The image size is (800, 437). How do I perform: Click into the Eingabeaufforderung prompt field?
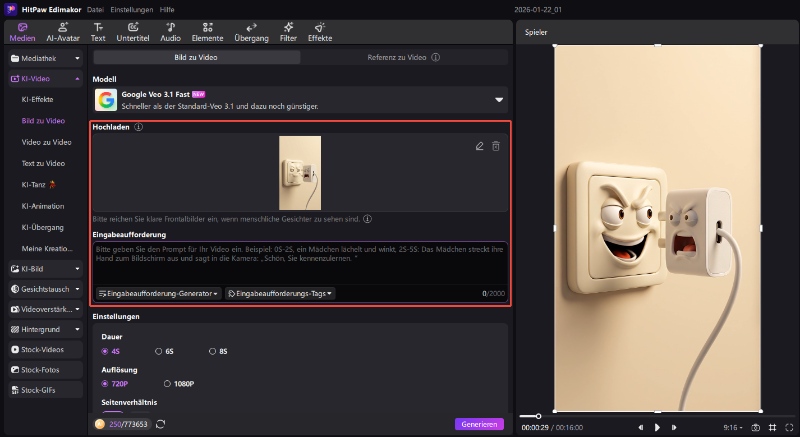[300, 263]
